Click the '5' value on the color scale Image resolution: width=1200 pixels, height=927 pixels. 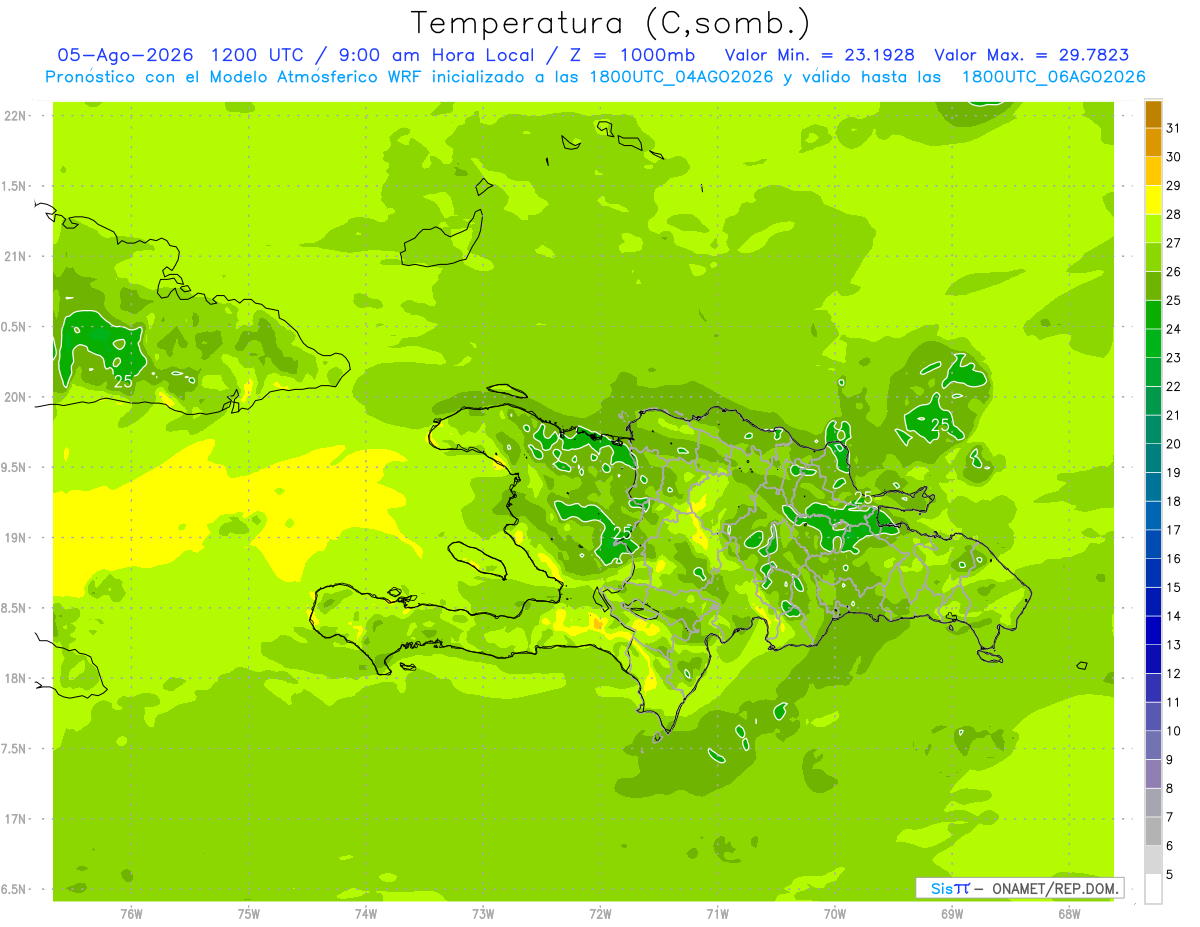1170,875
